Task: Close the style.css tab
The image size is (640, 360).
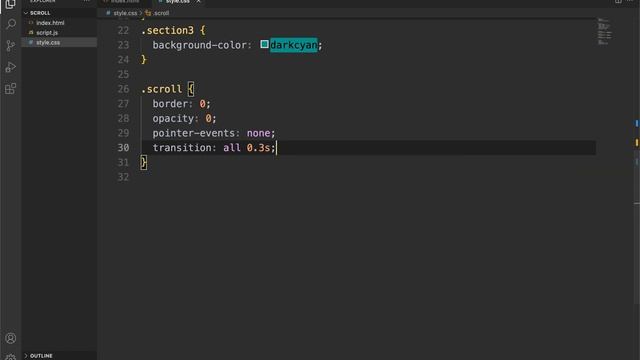Action: pyautogui.click(x=198, y=2)
